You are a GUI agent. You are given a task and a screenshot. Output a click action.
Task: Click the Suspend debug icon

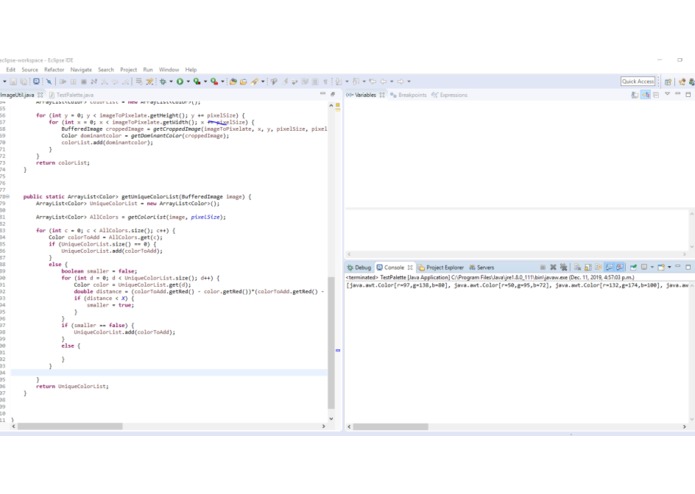click(x=73, y=82)
